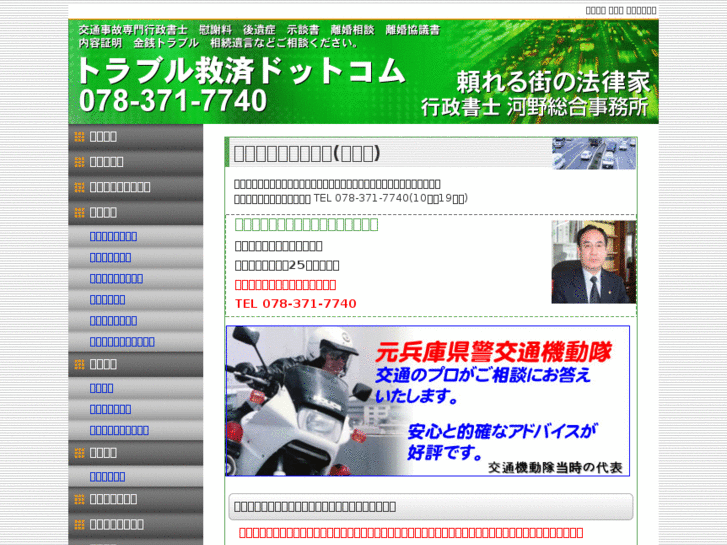This screenshot has width=727, height=545.
Task: Click the highway traffic thumbnail in the page heading
Action: click(x=593, y=153)
